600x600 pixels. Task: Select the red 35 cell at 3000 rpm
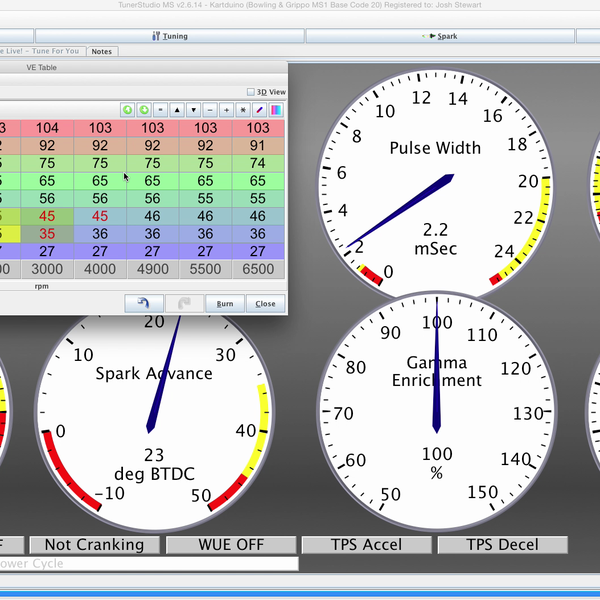tap(48, 234)
